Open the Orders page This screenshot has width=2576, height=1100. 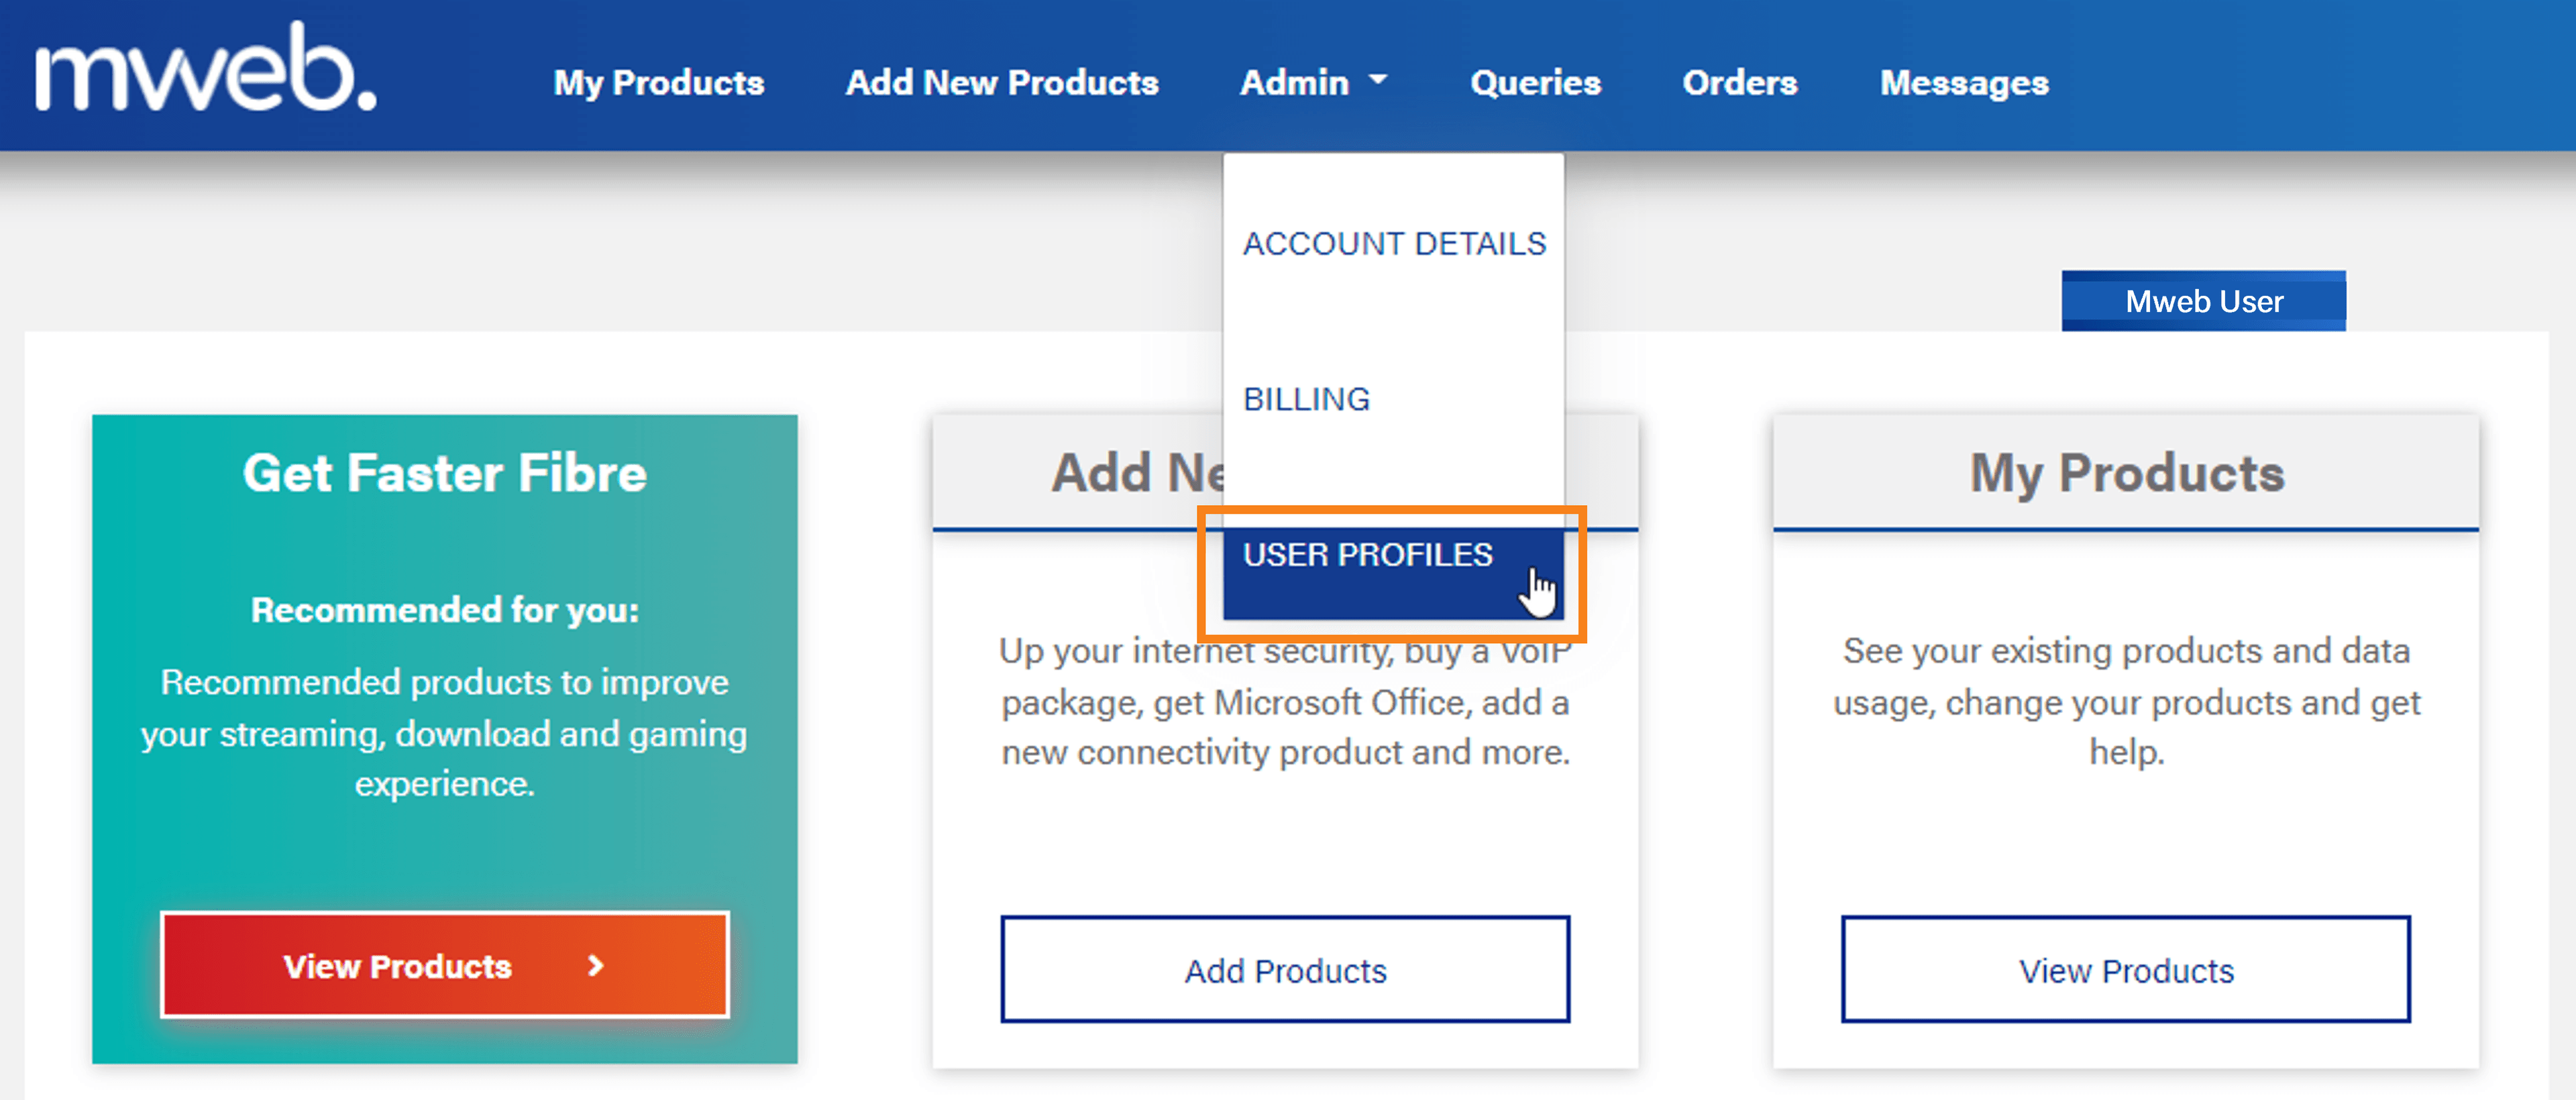1740,83
